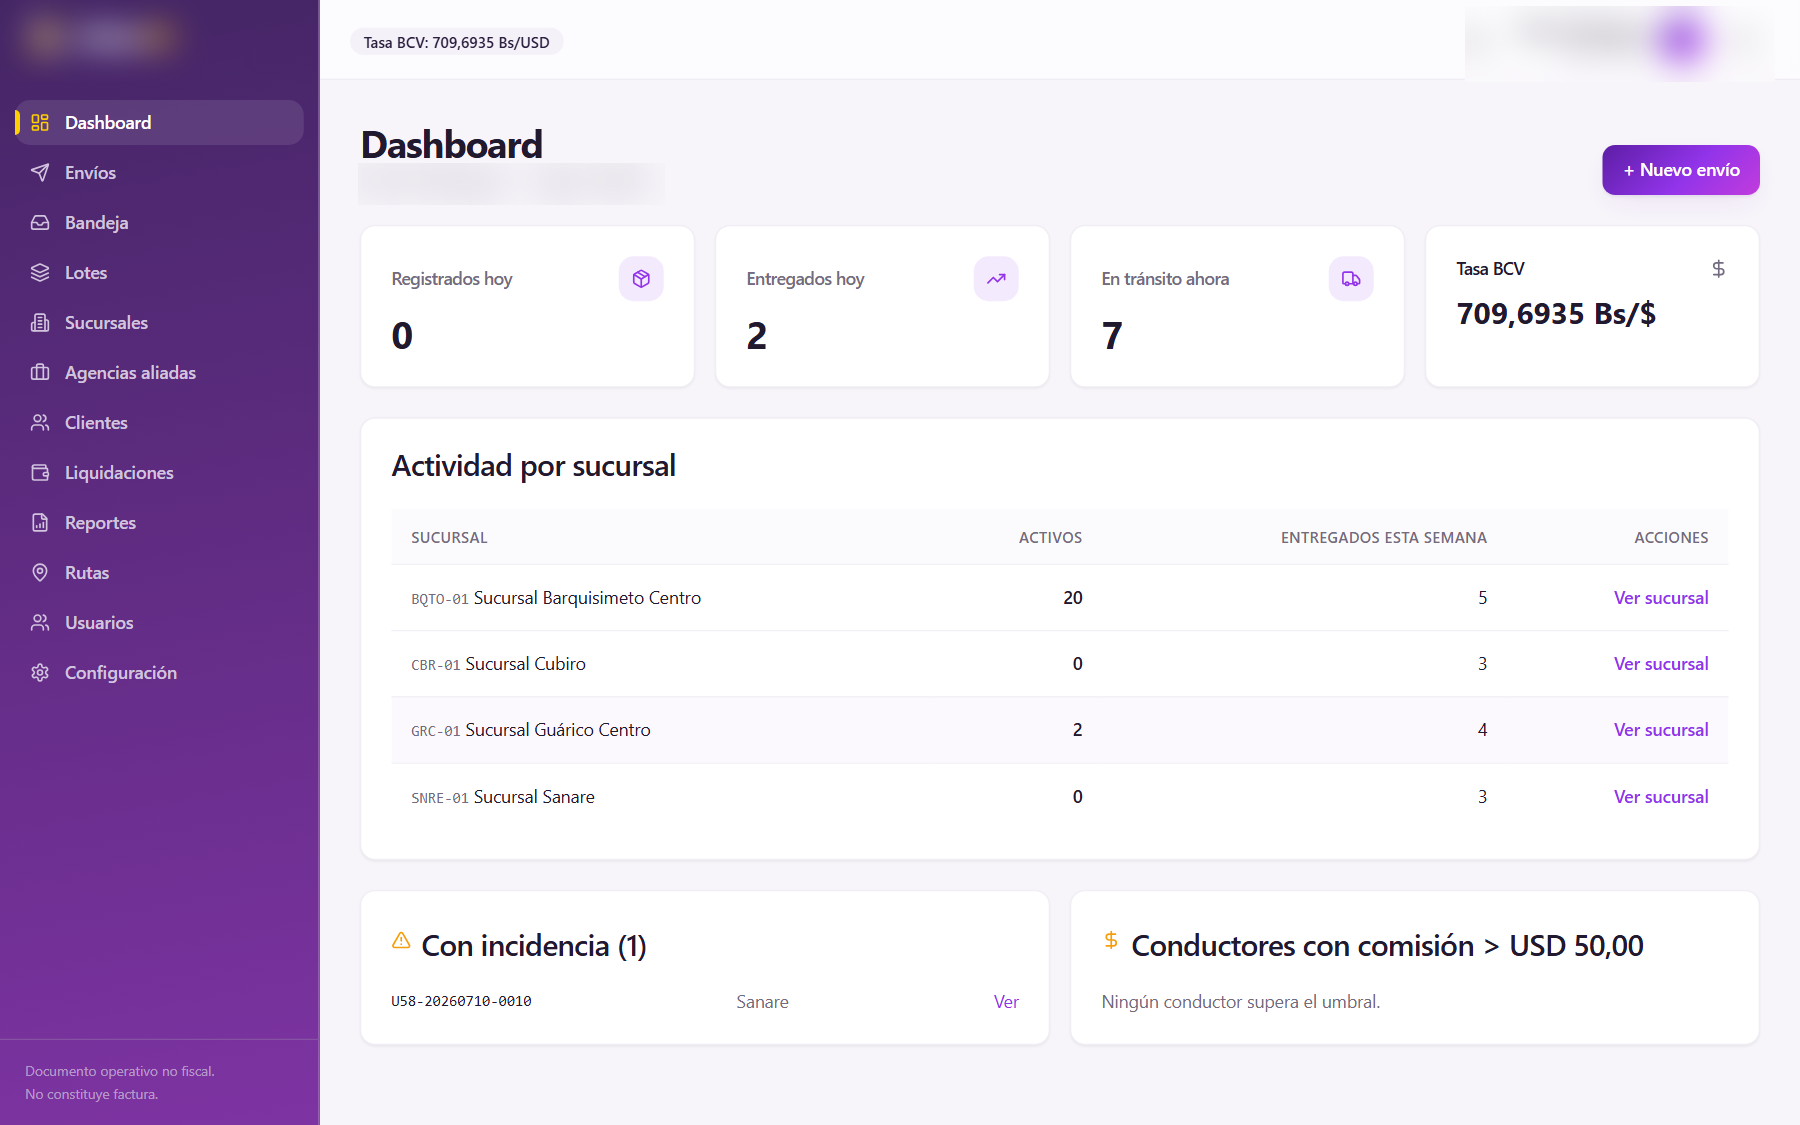The image size is (1800, 1125).
Task: Click the Tasa BCV rate badge in the top bar
Action: [456, 42]
